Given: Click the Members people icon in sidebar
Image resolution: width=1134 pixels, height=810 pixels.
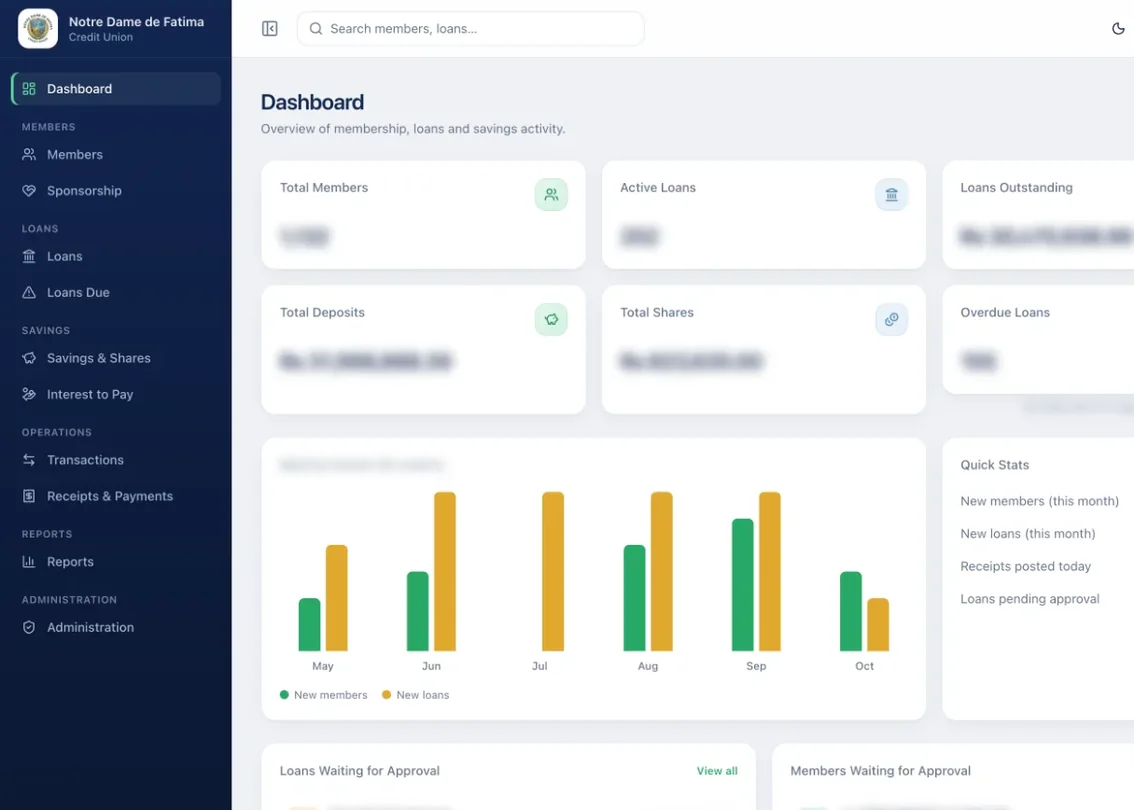Looking at the screenshot, I should pos(29,155).
